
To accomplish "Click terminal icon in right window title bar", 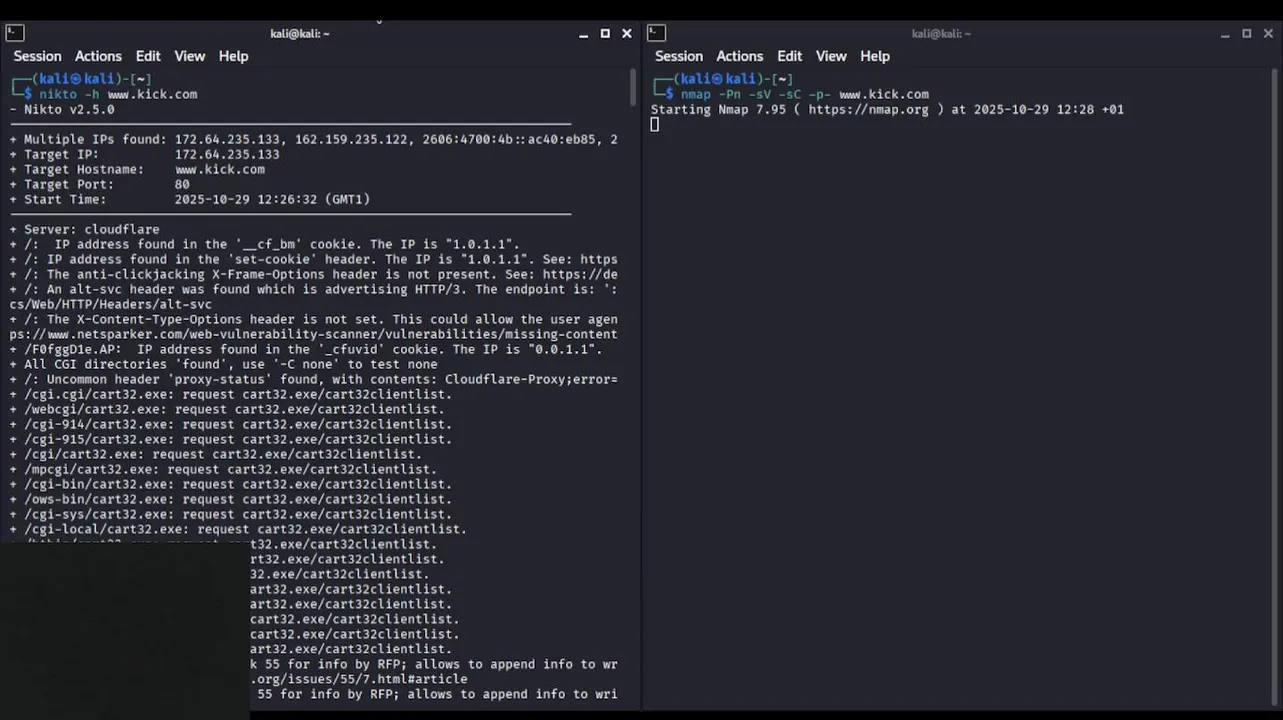I will 657,33.
